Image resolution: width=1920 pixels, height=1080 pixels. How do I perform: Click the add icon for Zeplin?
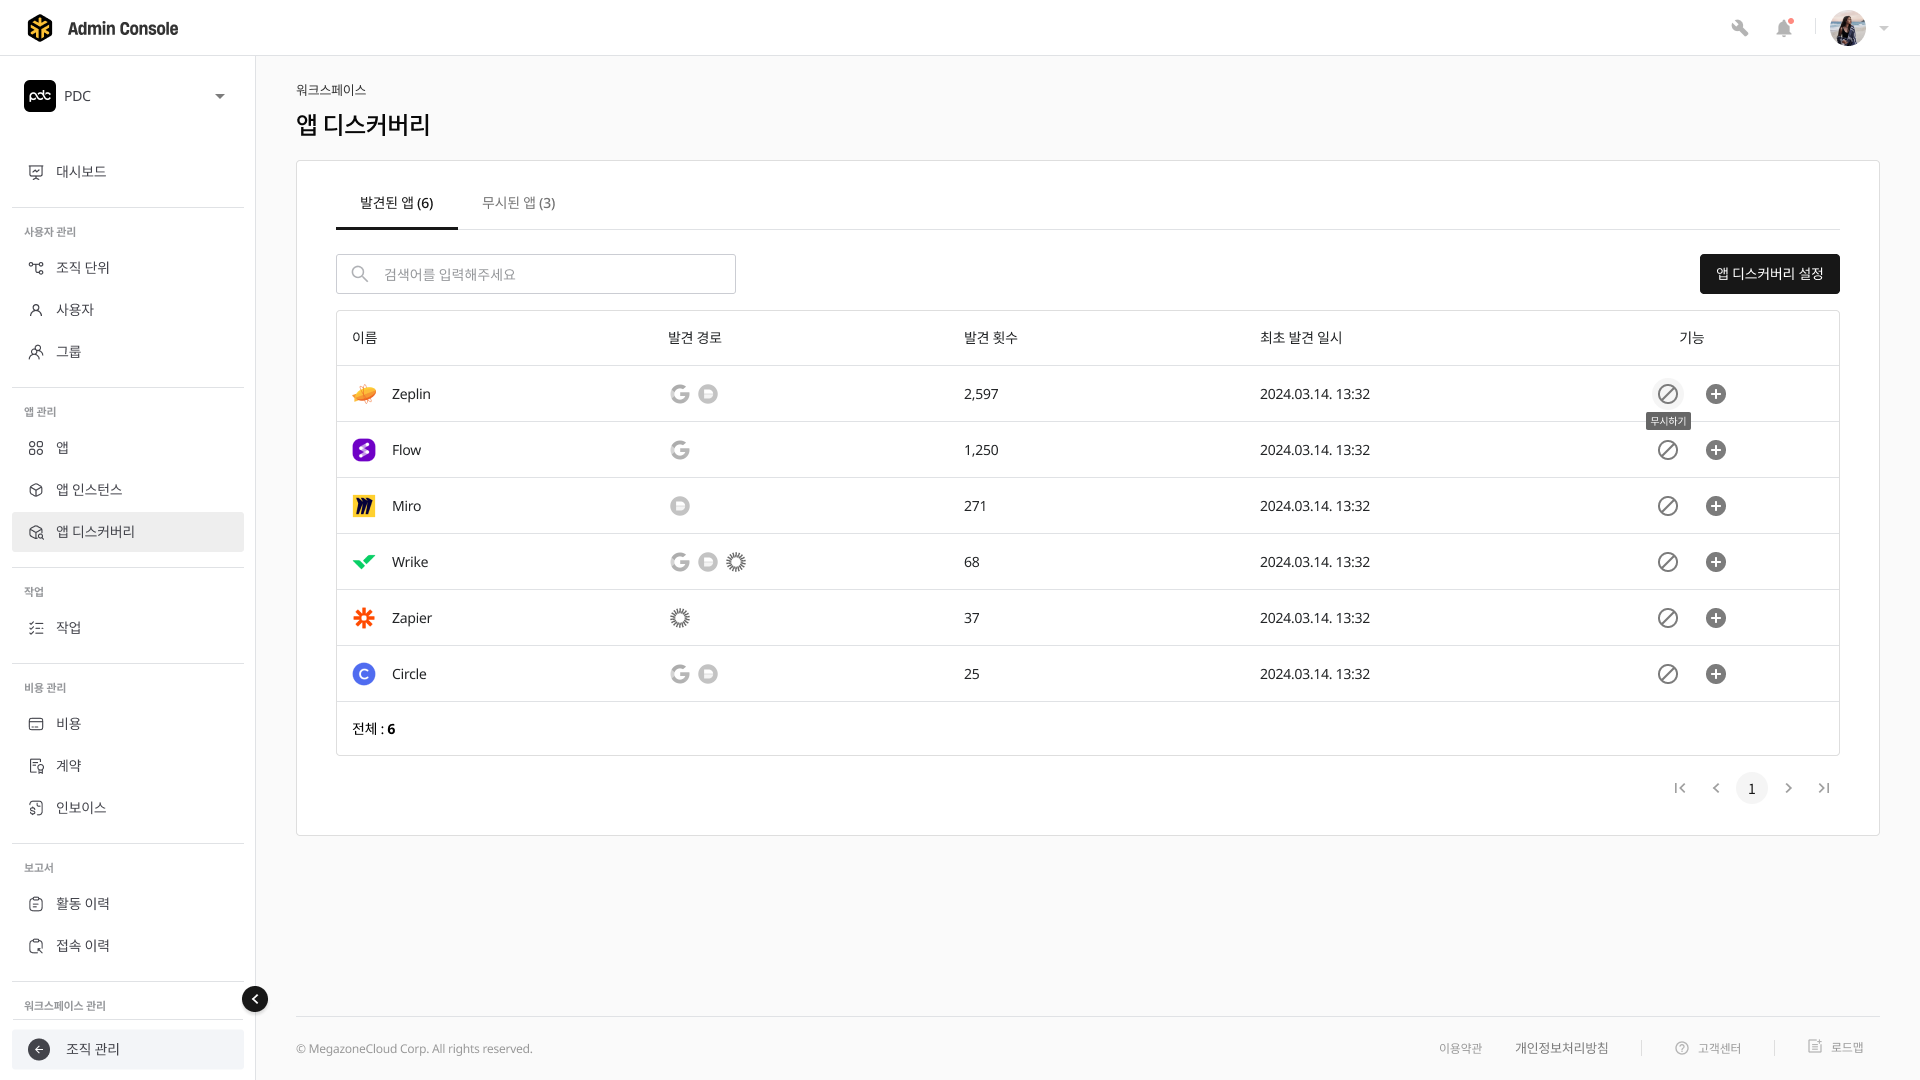(x=1715, y=394)
